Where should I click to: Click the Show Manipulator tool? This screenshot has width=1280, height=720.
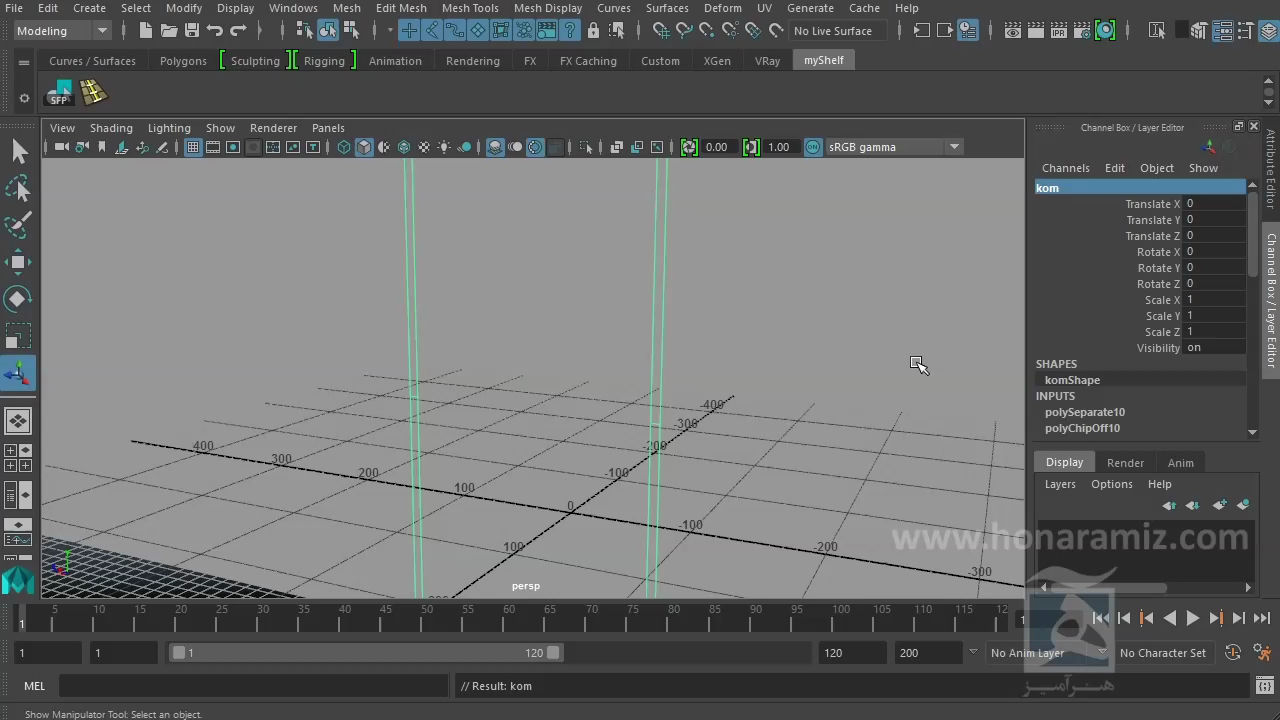(18, 374)
